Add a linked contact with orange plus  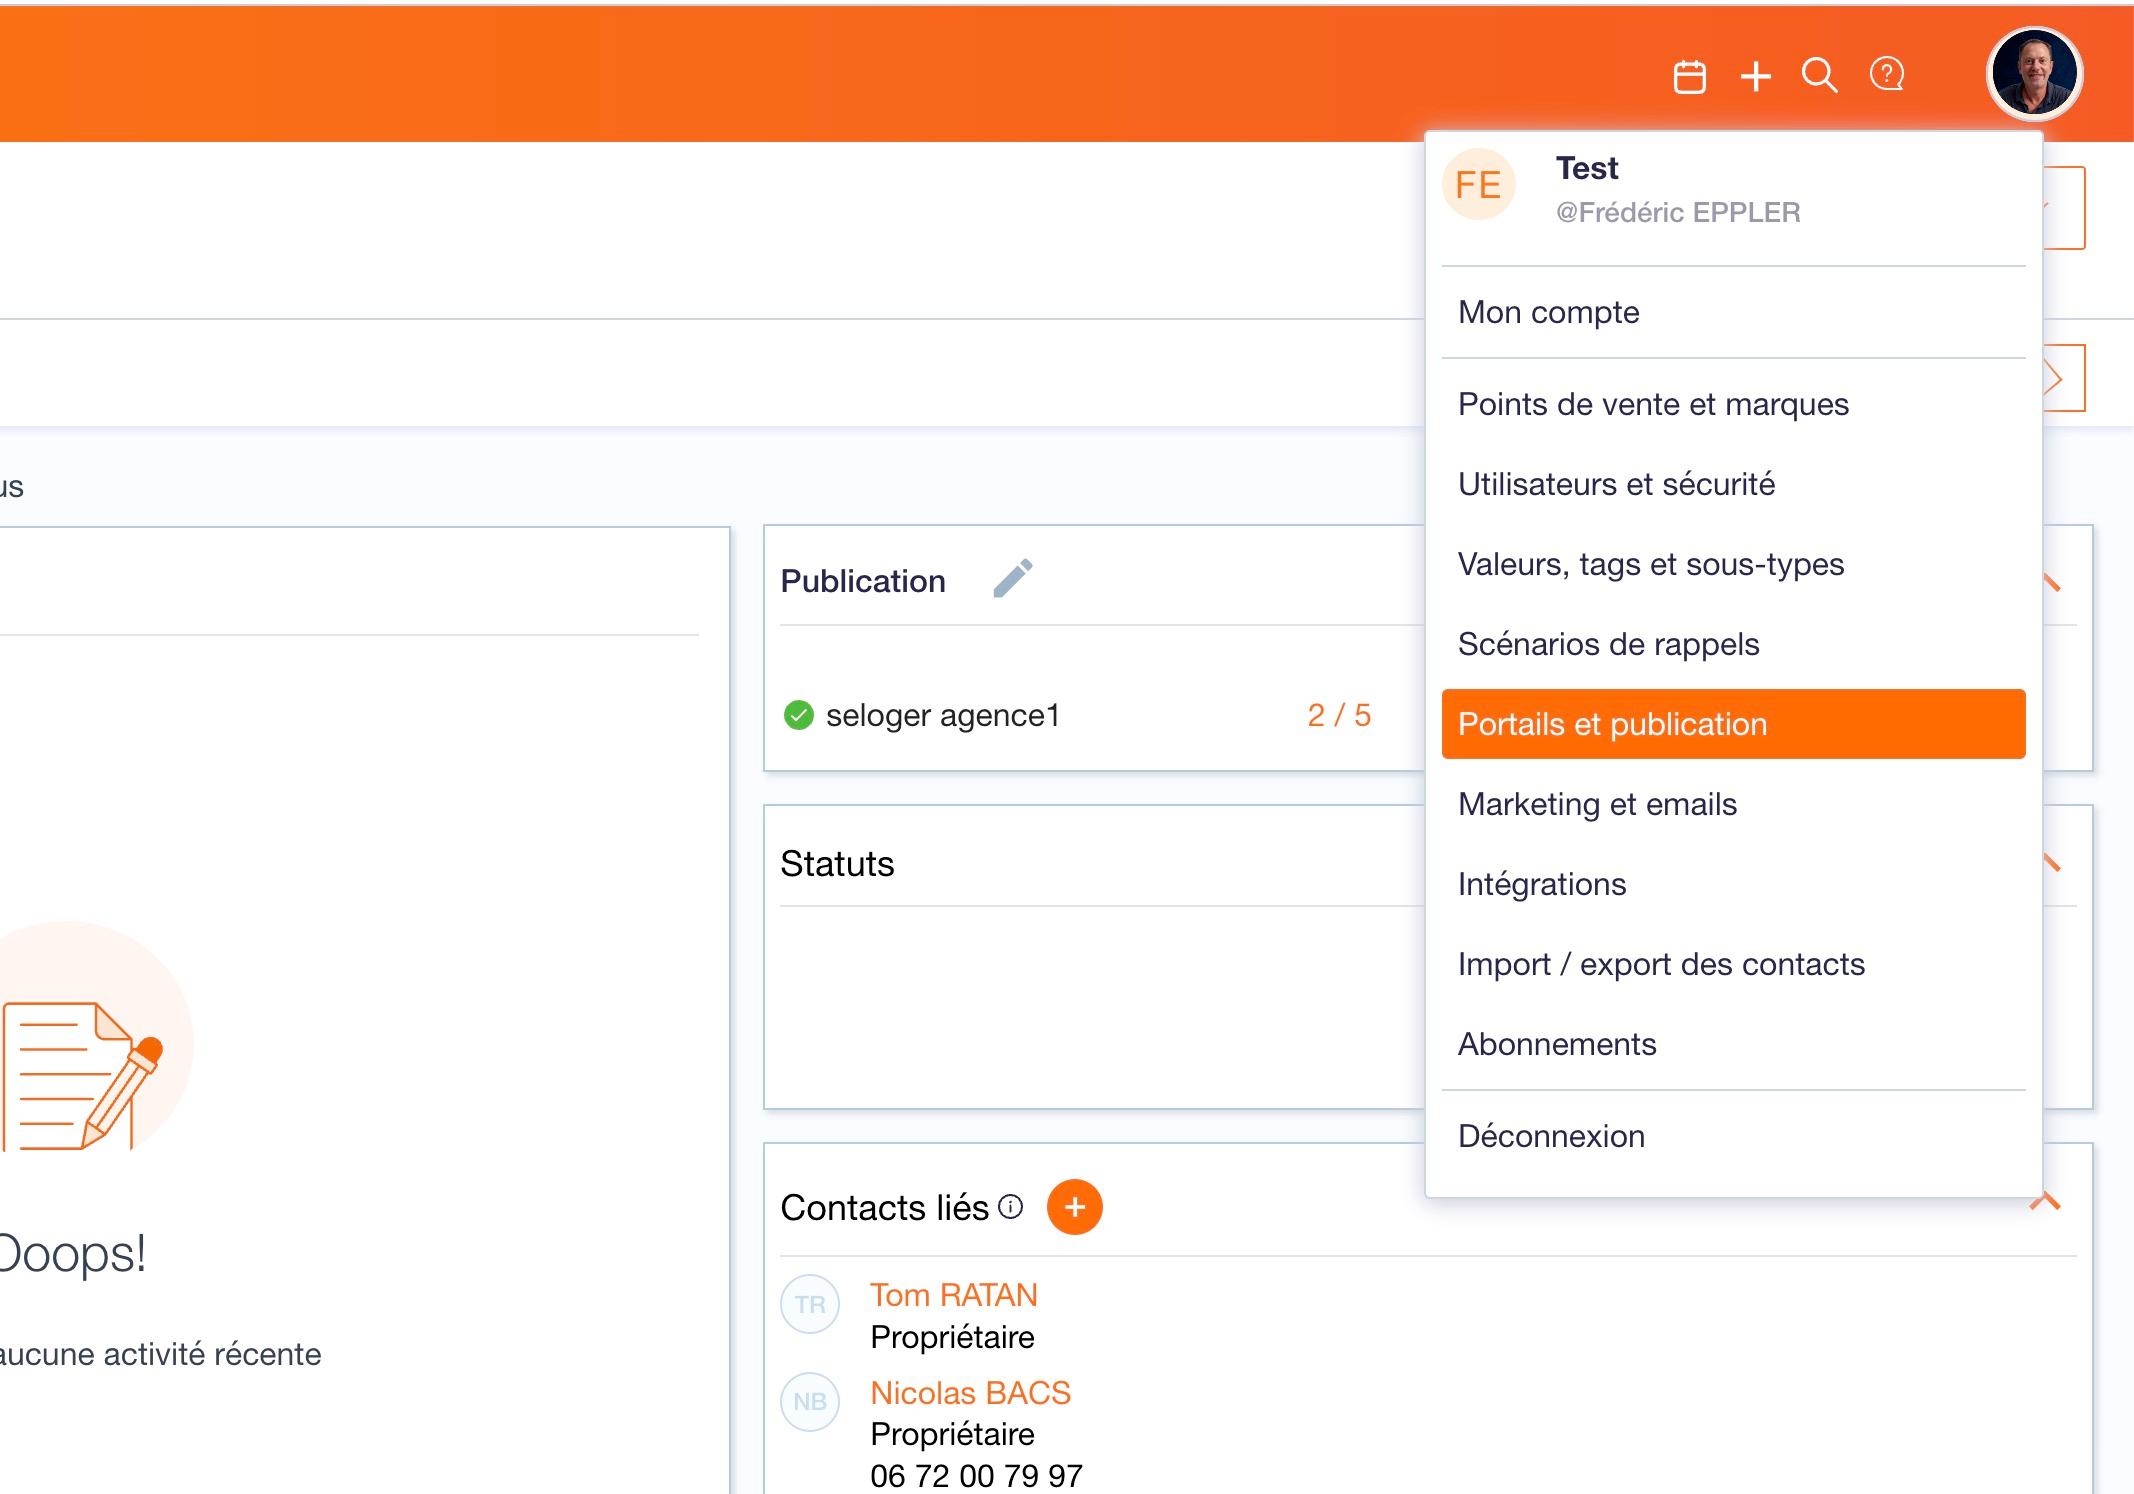[x=1074, y=1207]
